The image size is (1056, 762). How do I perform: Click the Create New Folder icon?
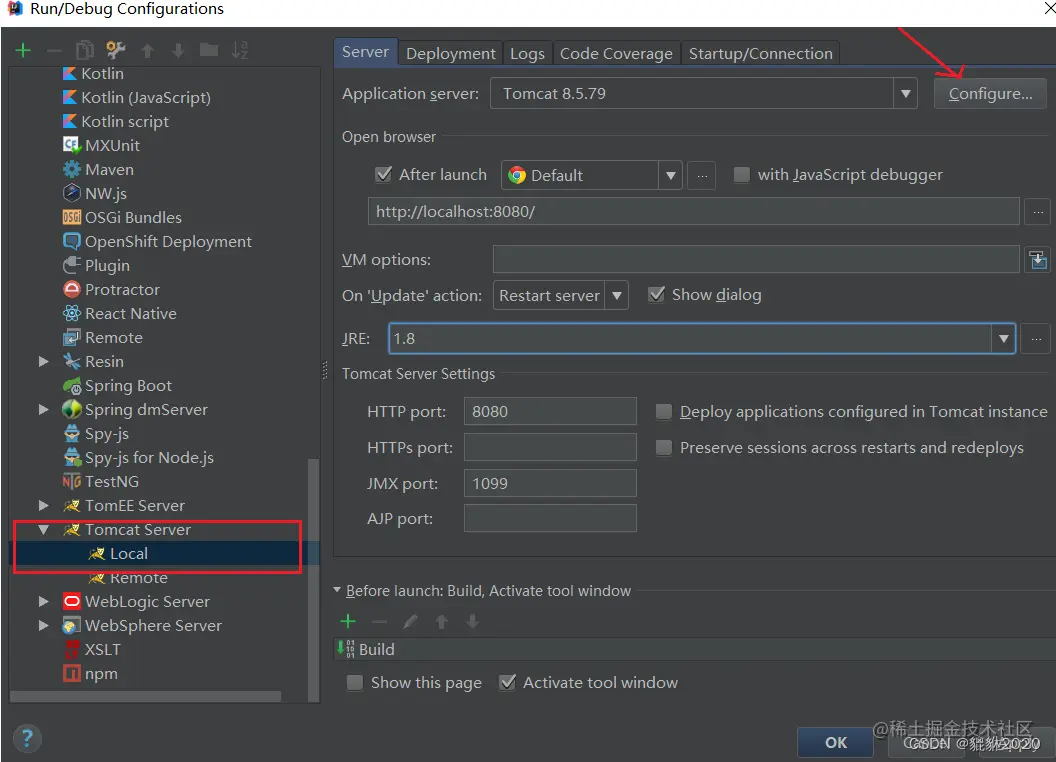coord(209,50)
